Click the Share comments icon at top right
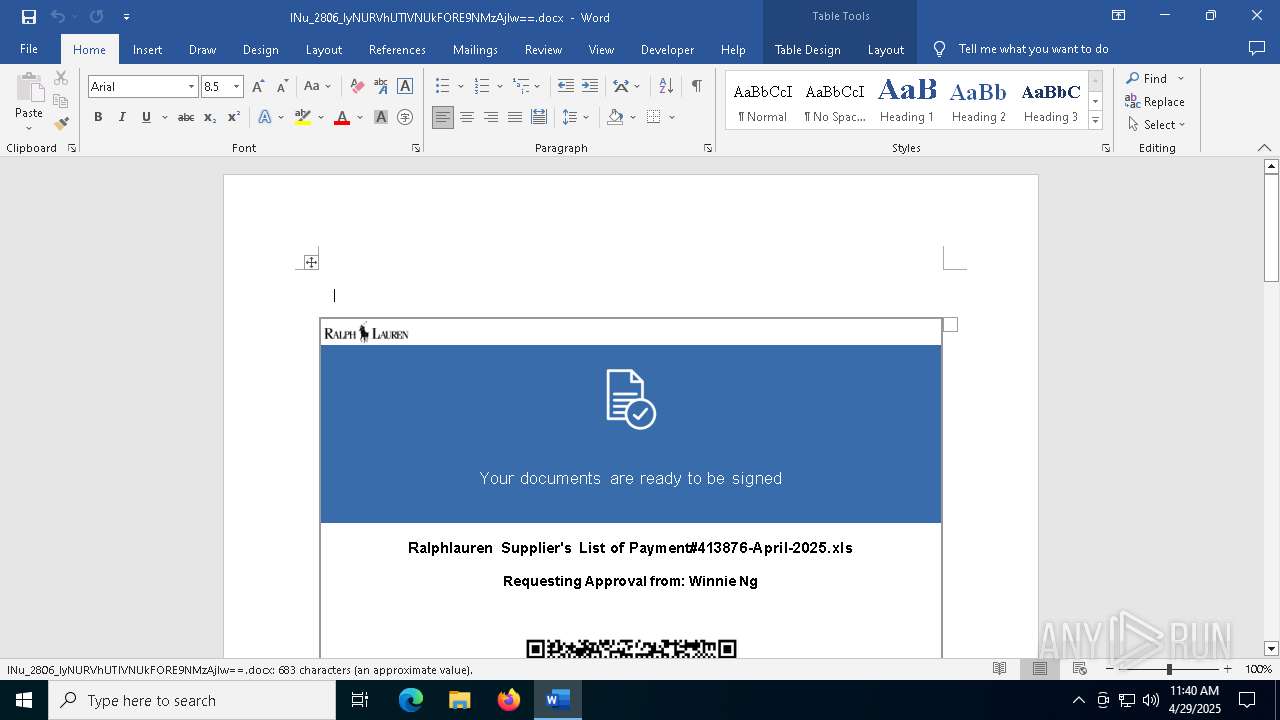 1257,49
